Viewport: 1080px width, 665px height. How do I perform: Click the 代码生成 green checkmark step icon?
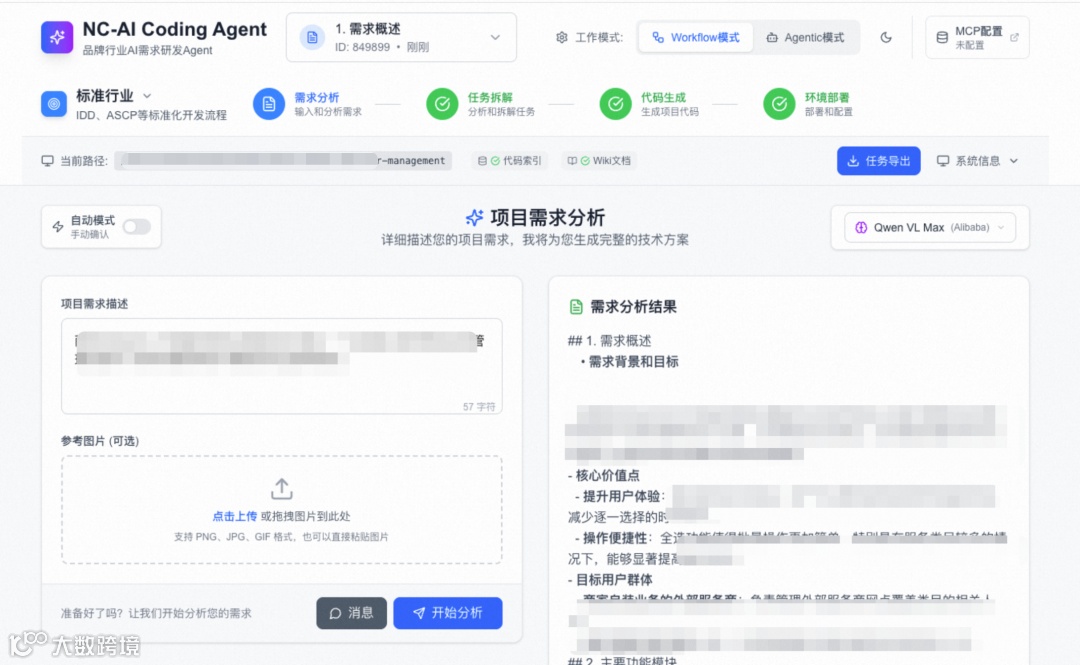point(615,104)
